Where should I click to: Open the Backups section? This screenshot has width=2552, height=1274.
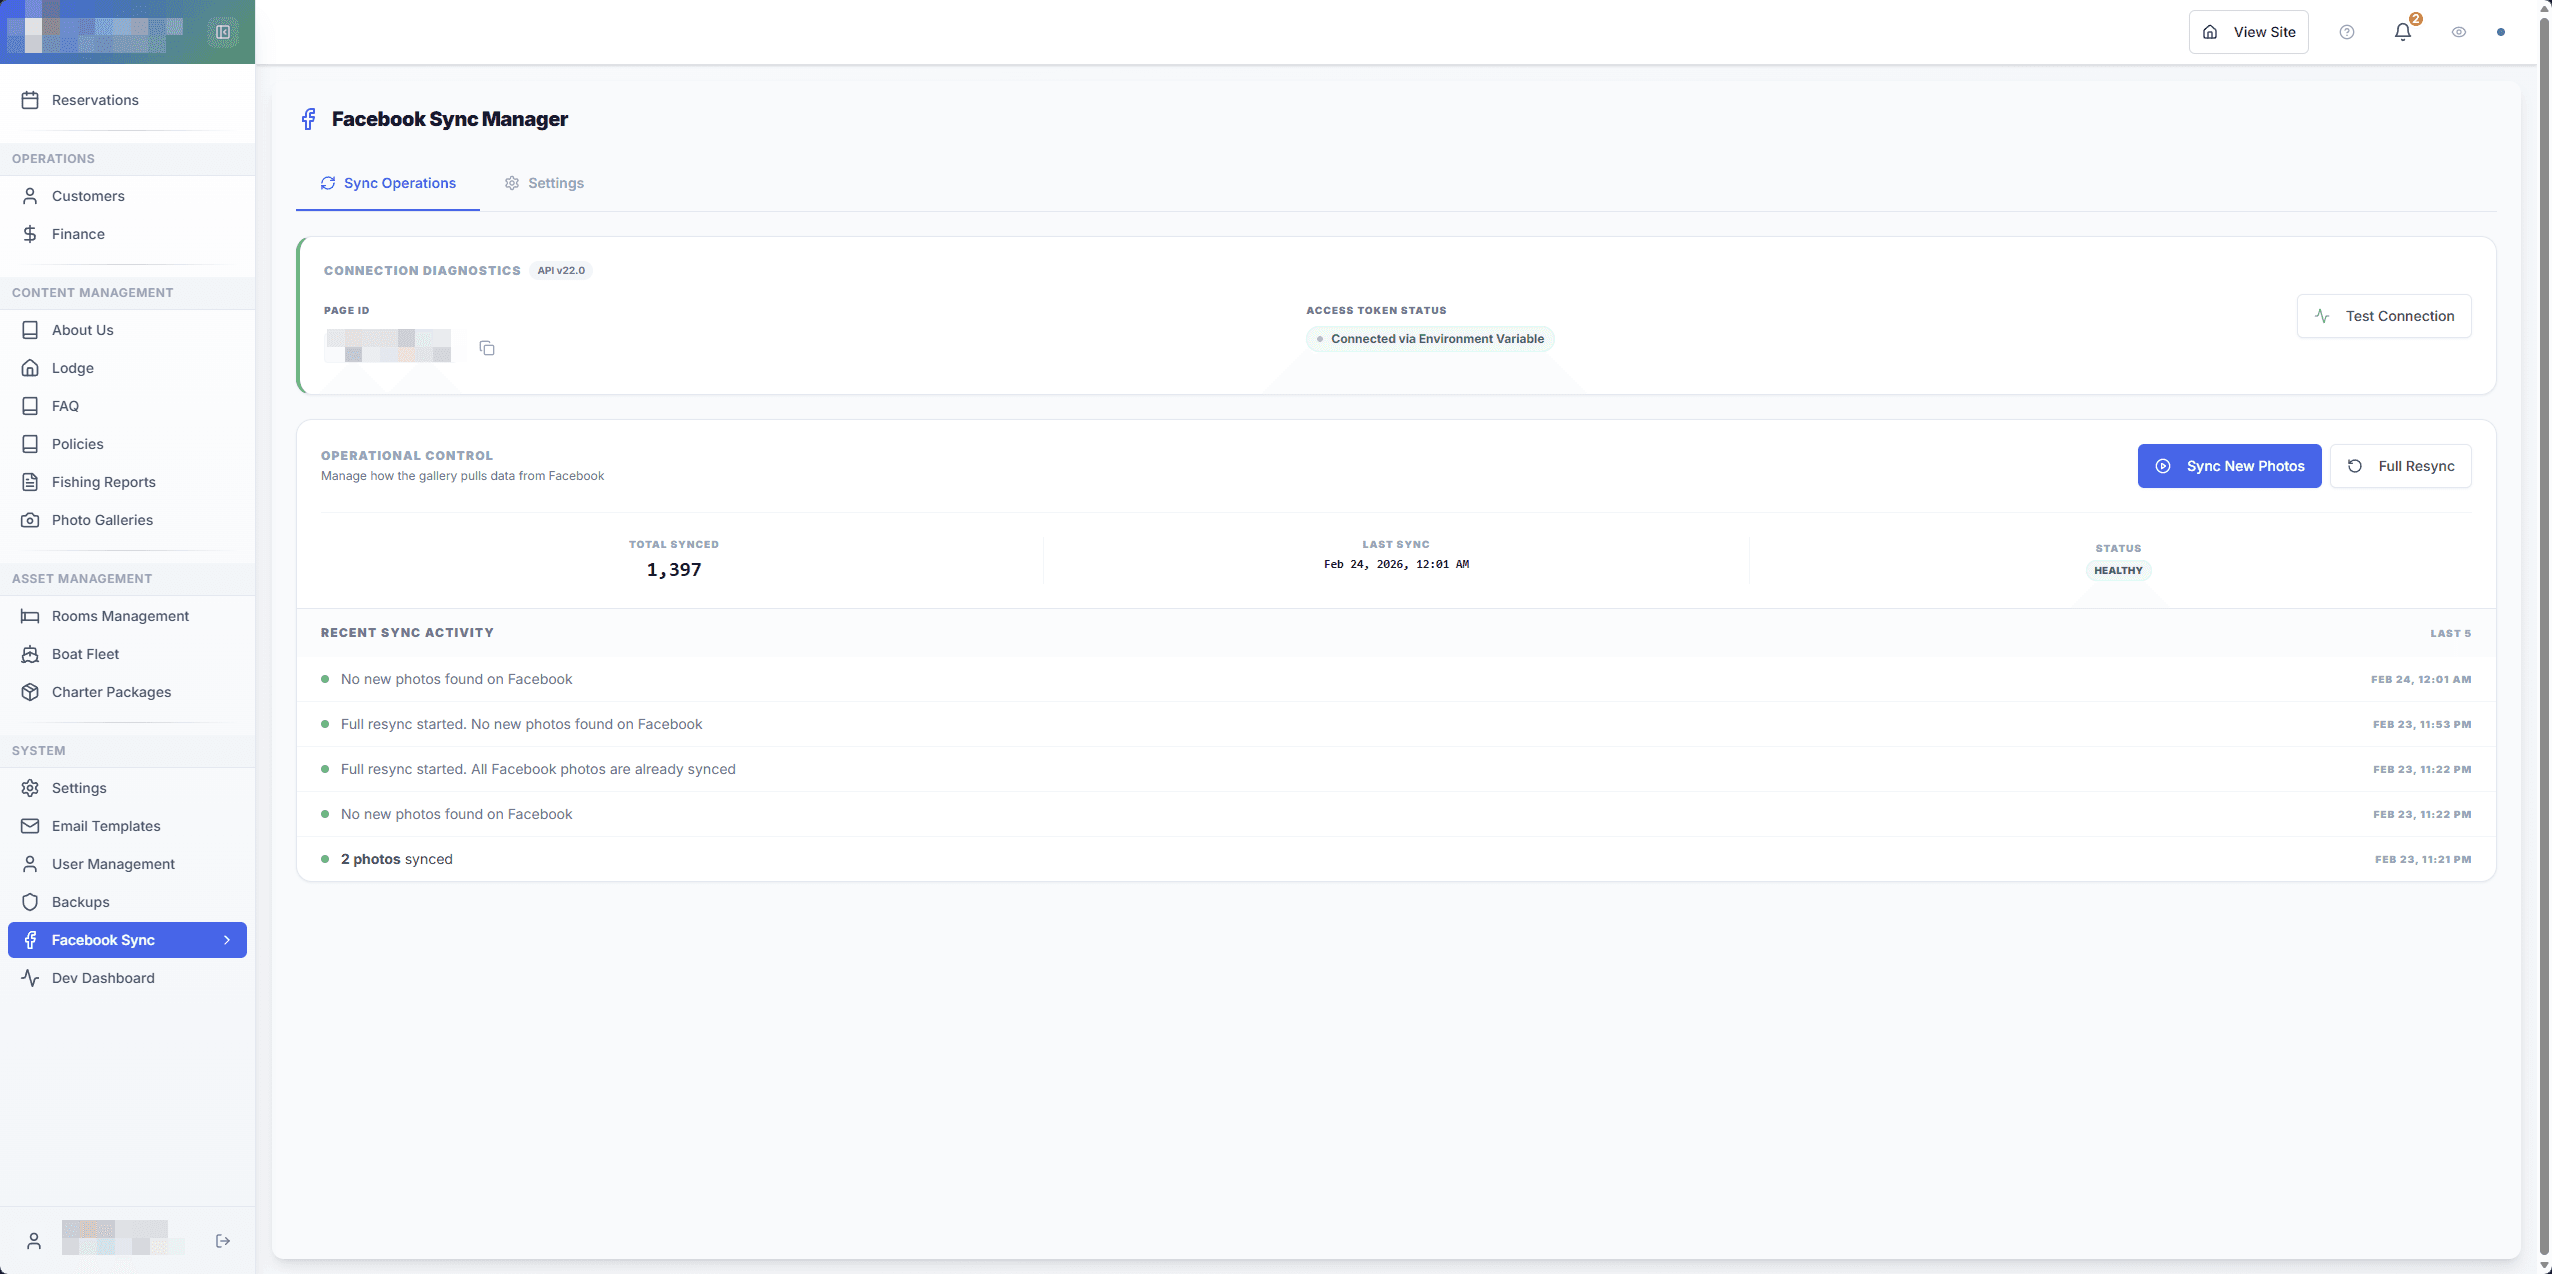[80, 901]
